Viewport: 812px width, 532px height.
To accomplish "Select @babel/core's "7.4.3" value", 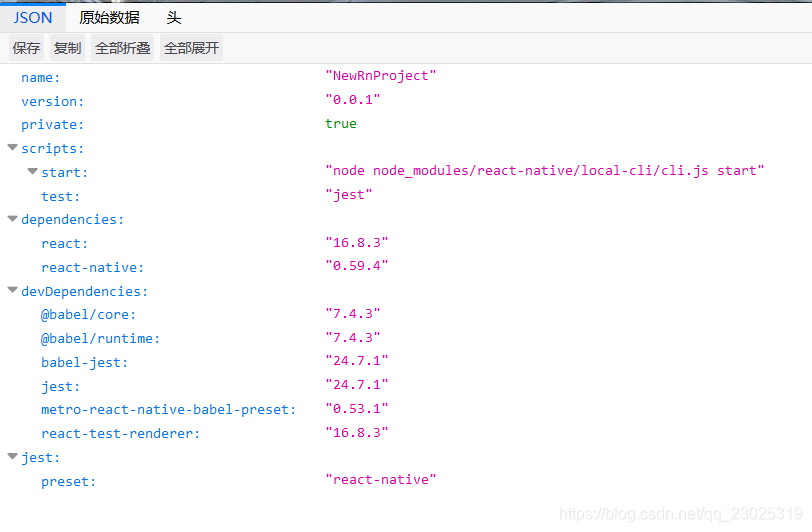I will [x=353, y=313].
